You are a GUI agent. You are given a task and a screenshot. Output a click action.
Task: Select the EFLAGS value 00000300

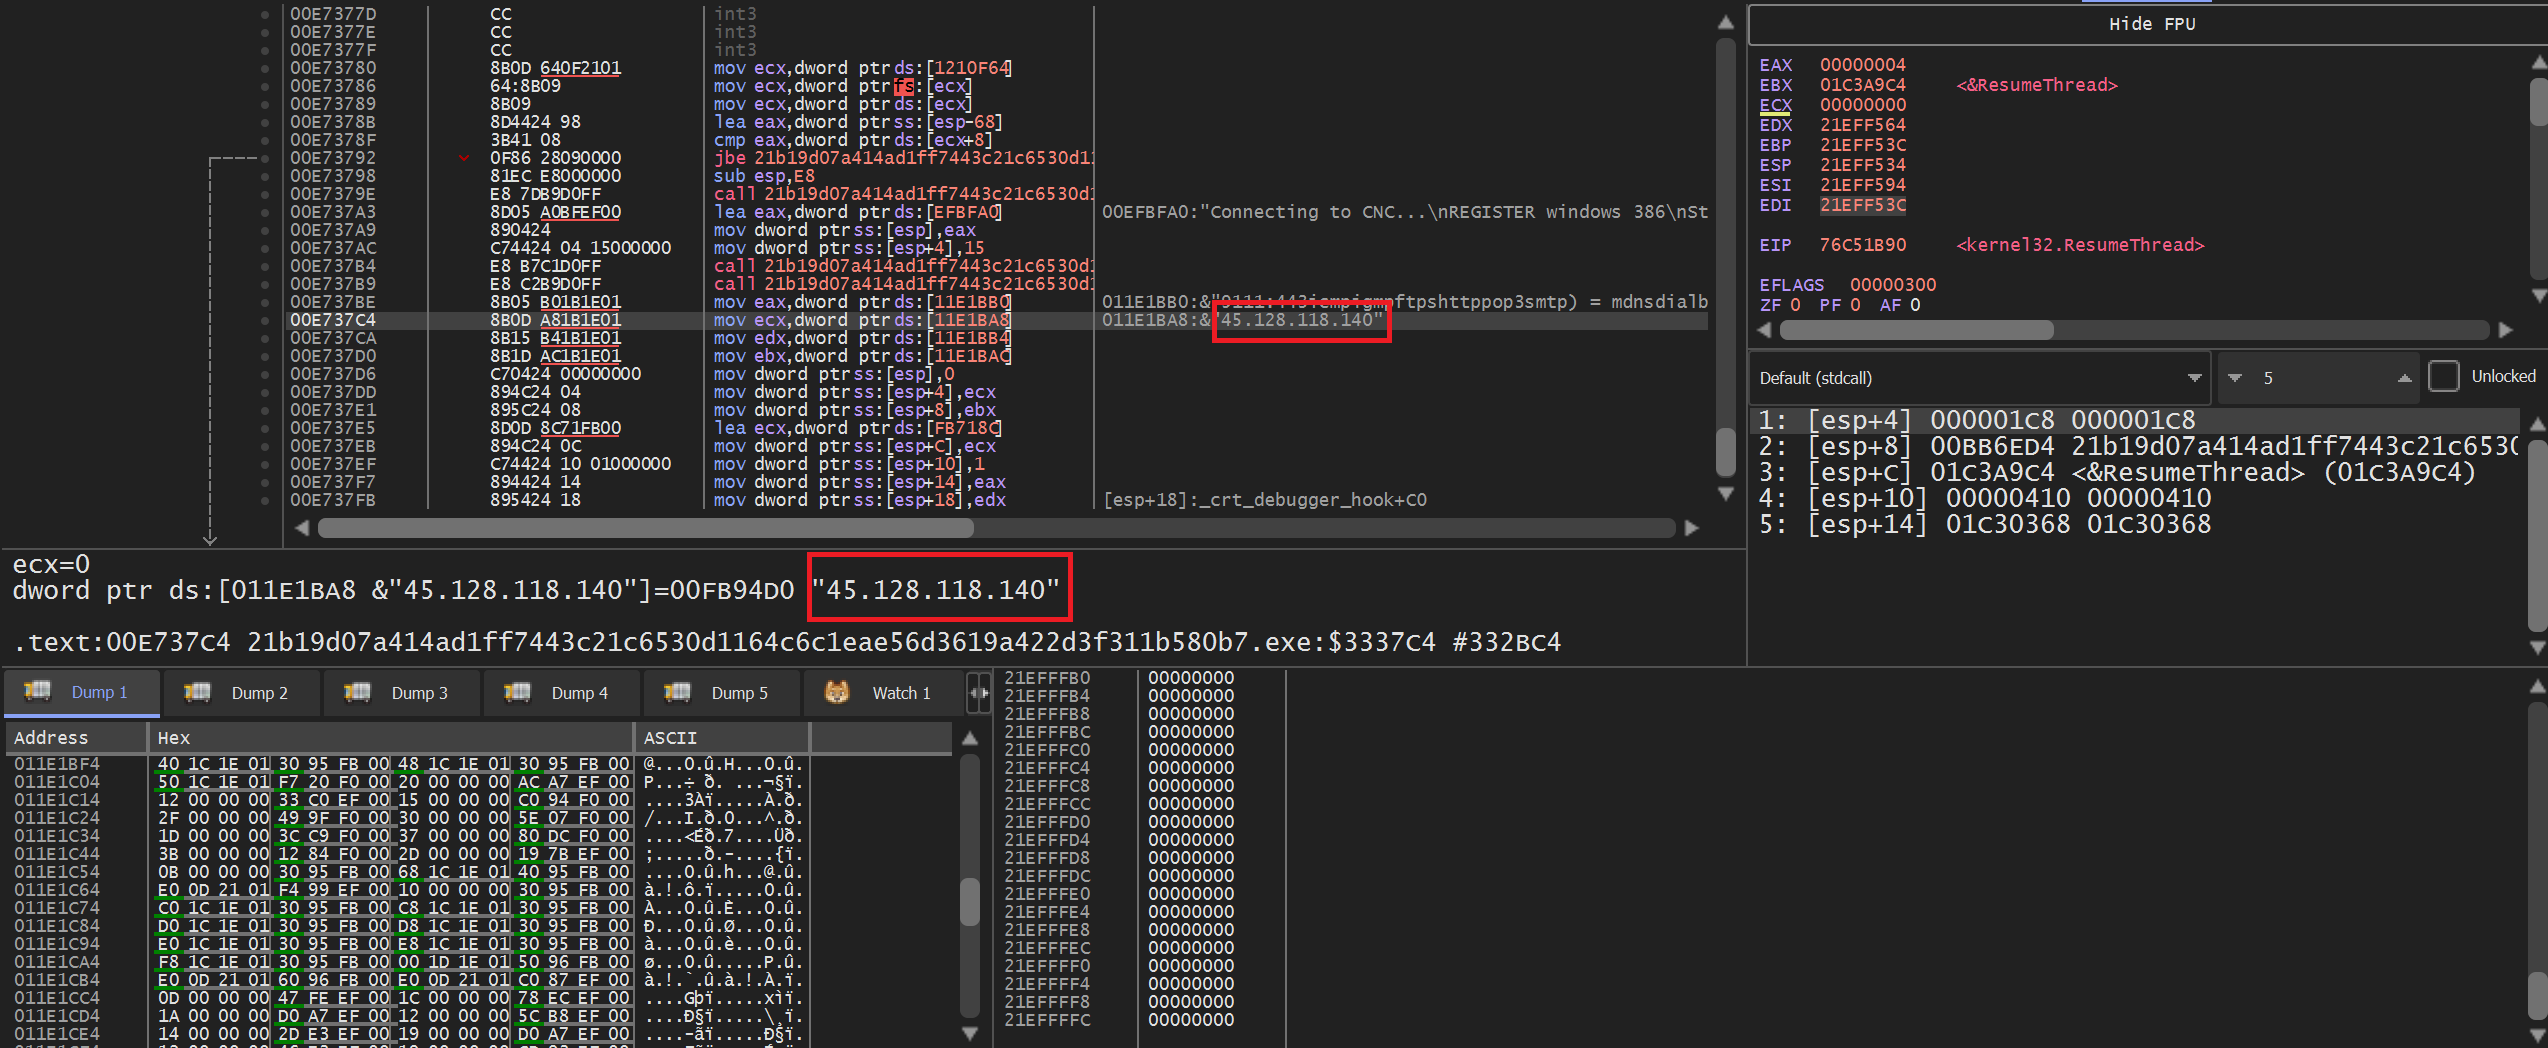(x=1893, y=285)
